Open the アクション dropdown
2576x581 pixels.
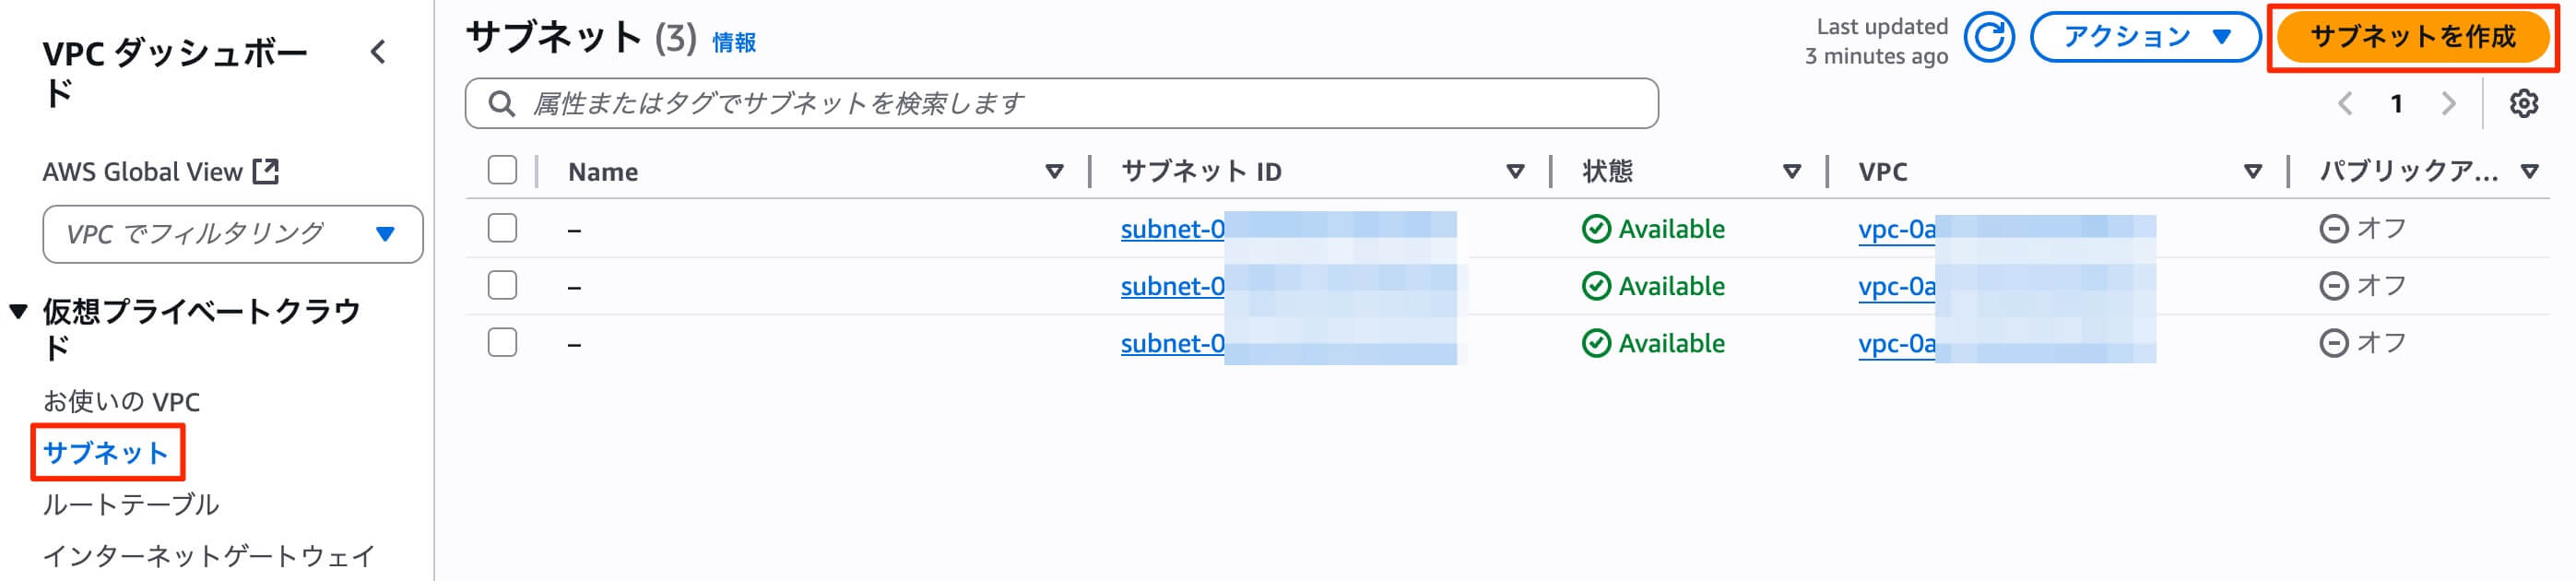tap(2138, 37)
